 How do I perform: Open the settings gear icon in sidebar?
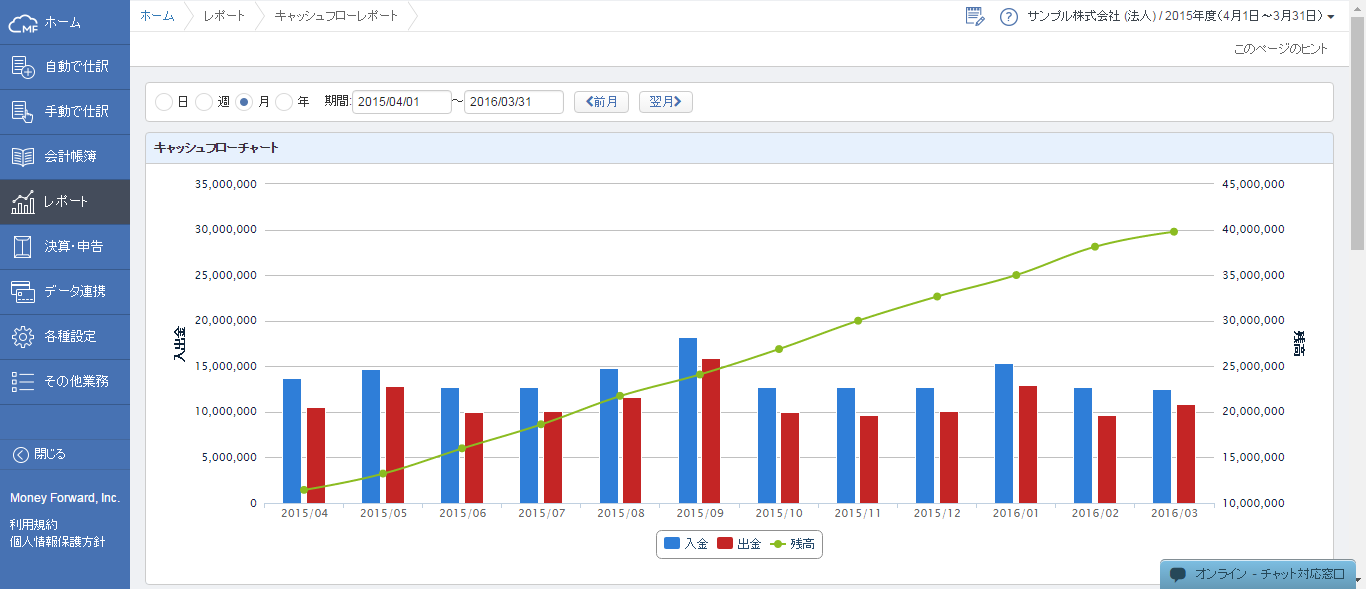(x=23, y=337)
